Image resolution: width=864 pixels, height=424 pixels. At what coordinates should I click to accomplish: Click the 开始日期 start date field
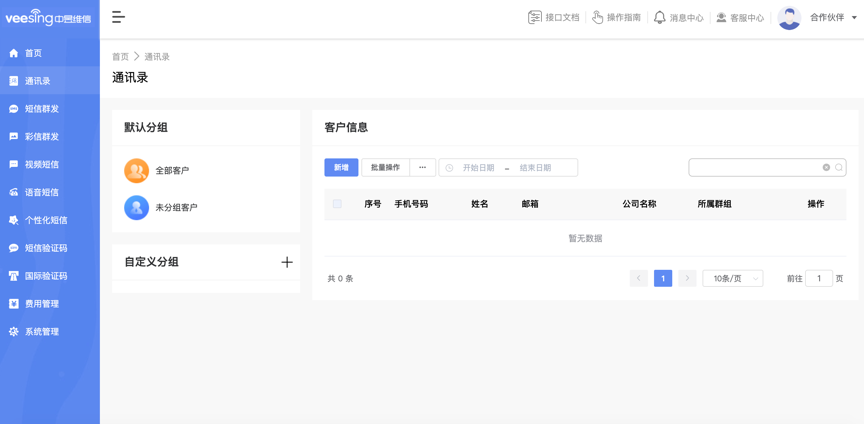point(478,168)
